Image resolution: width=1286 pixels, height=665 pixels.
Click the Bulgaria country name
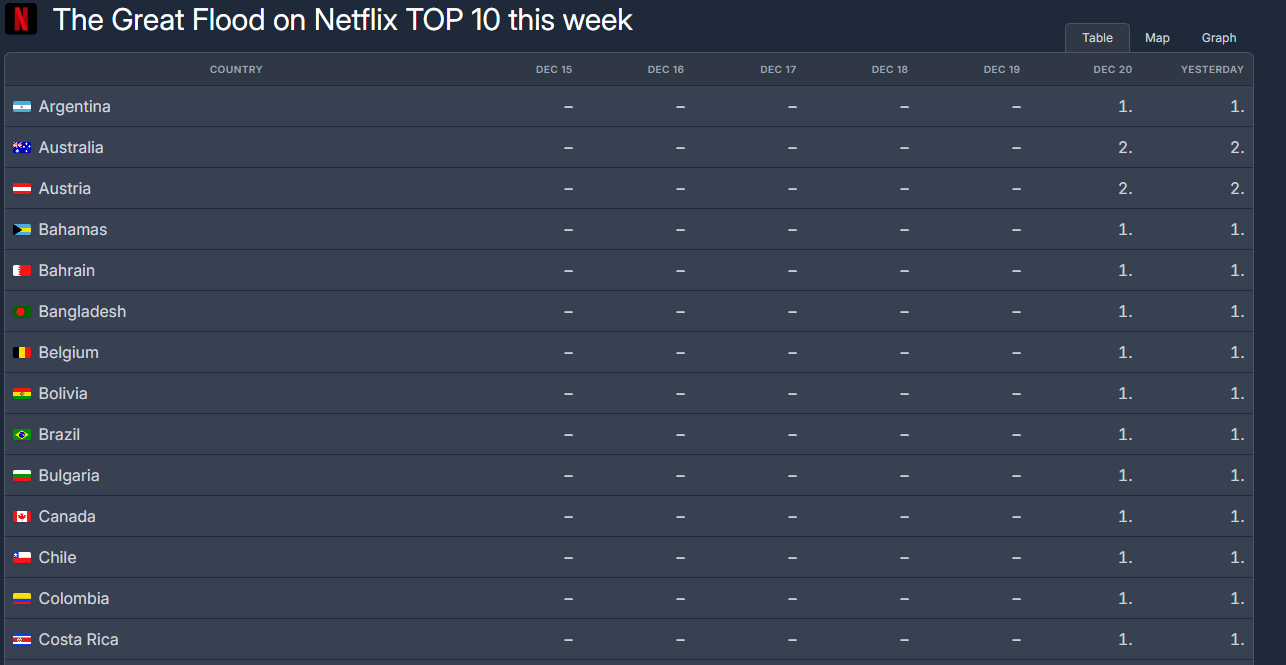point(69,476)
